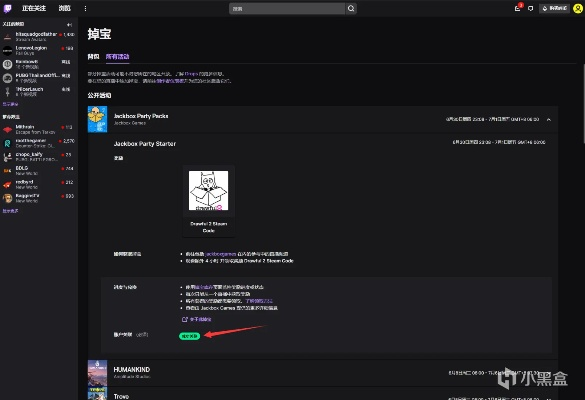Image resolution: width=585 pixels, height=400 pixels.
Task: Open notifications inbox with red badge
Action: click(x=518, y=8)
